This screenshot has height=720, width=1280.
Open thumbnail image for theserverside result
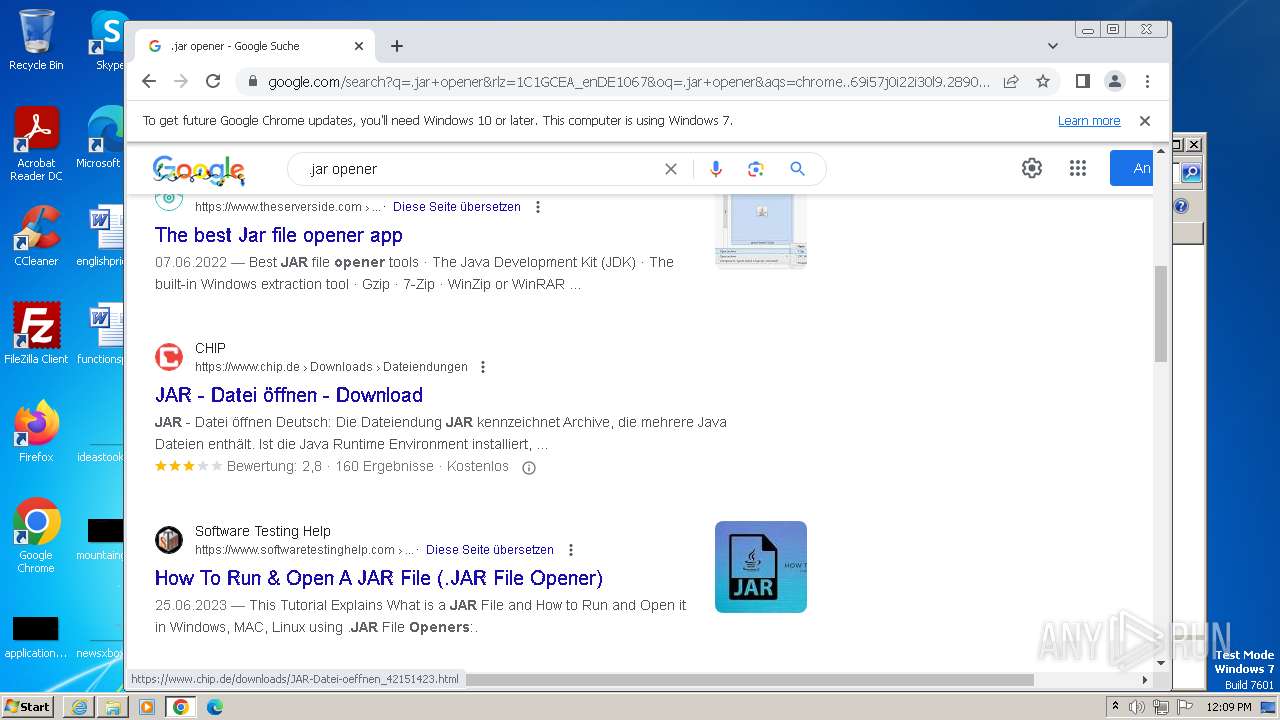761,229
